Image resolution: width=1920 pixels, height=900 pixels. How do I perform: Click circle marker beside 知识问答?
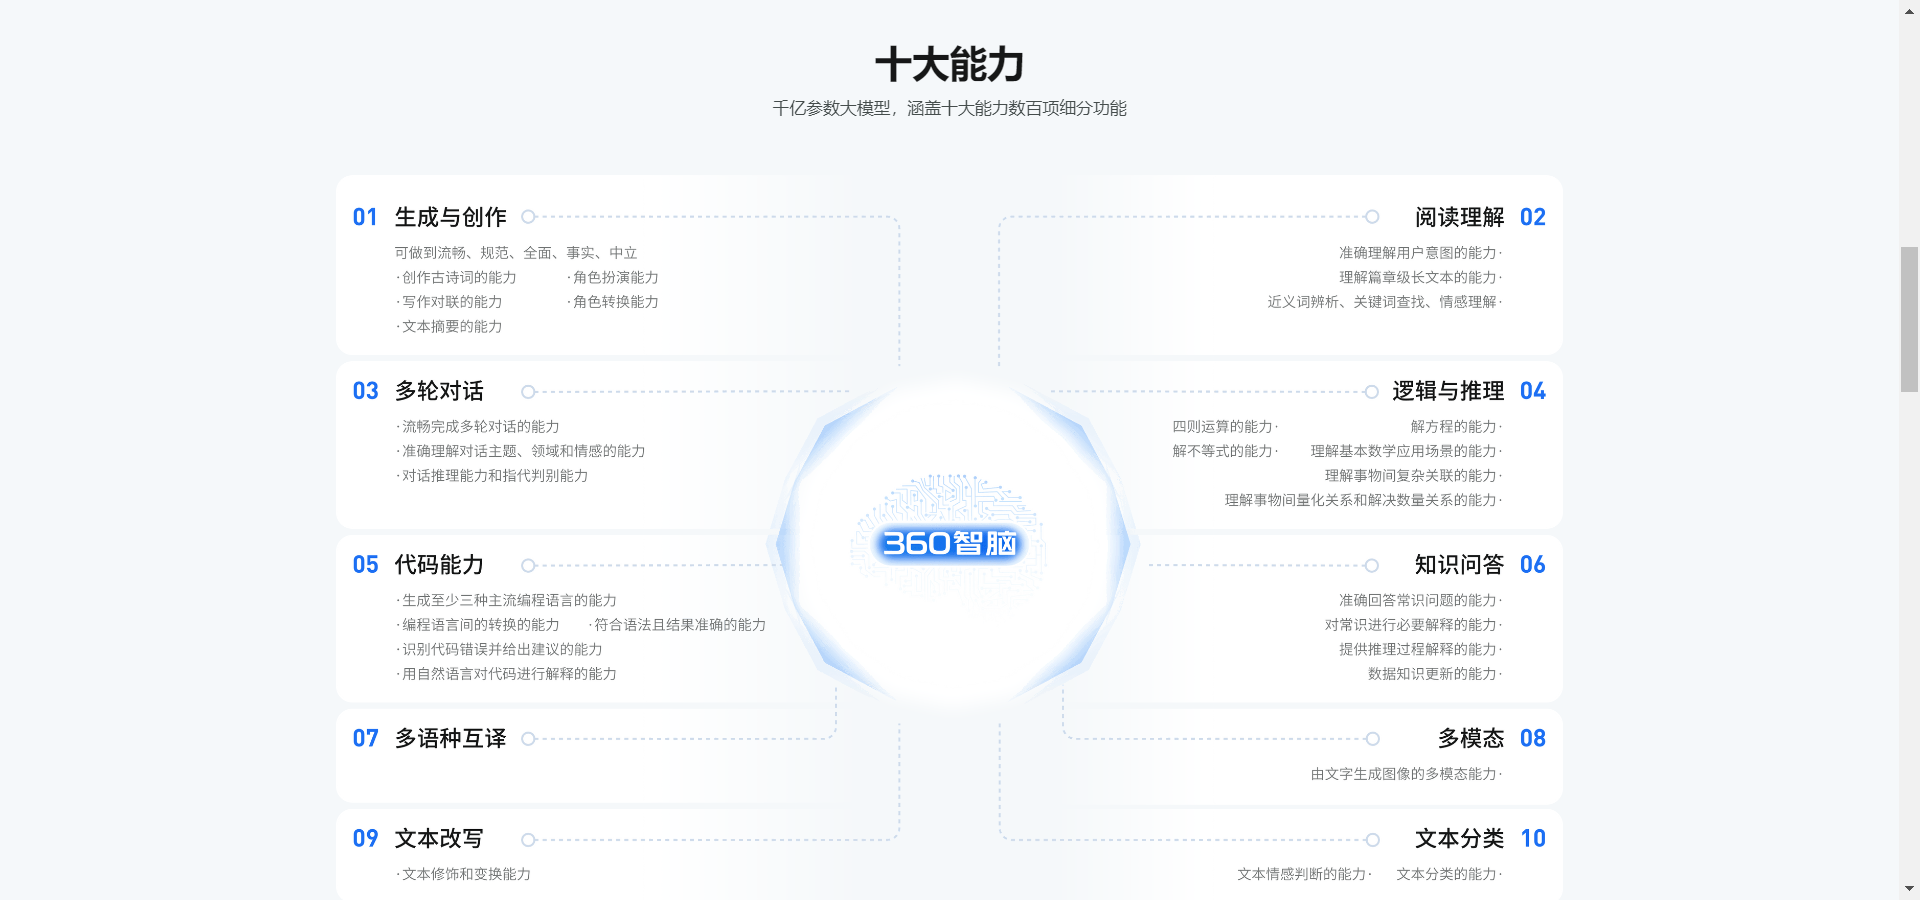coord(1372,566)
